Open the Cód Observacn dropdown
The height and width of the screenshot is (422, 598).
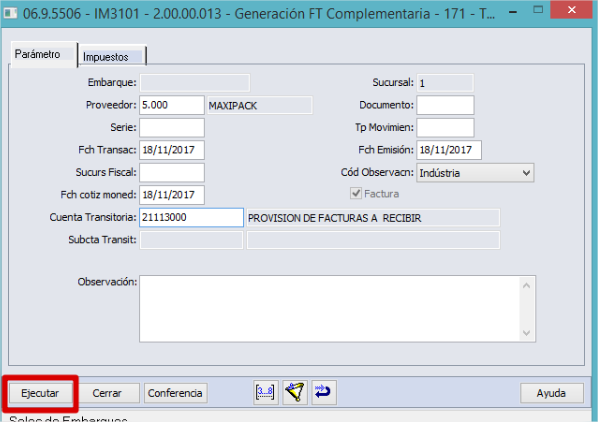click(475, 173)
